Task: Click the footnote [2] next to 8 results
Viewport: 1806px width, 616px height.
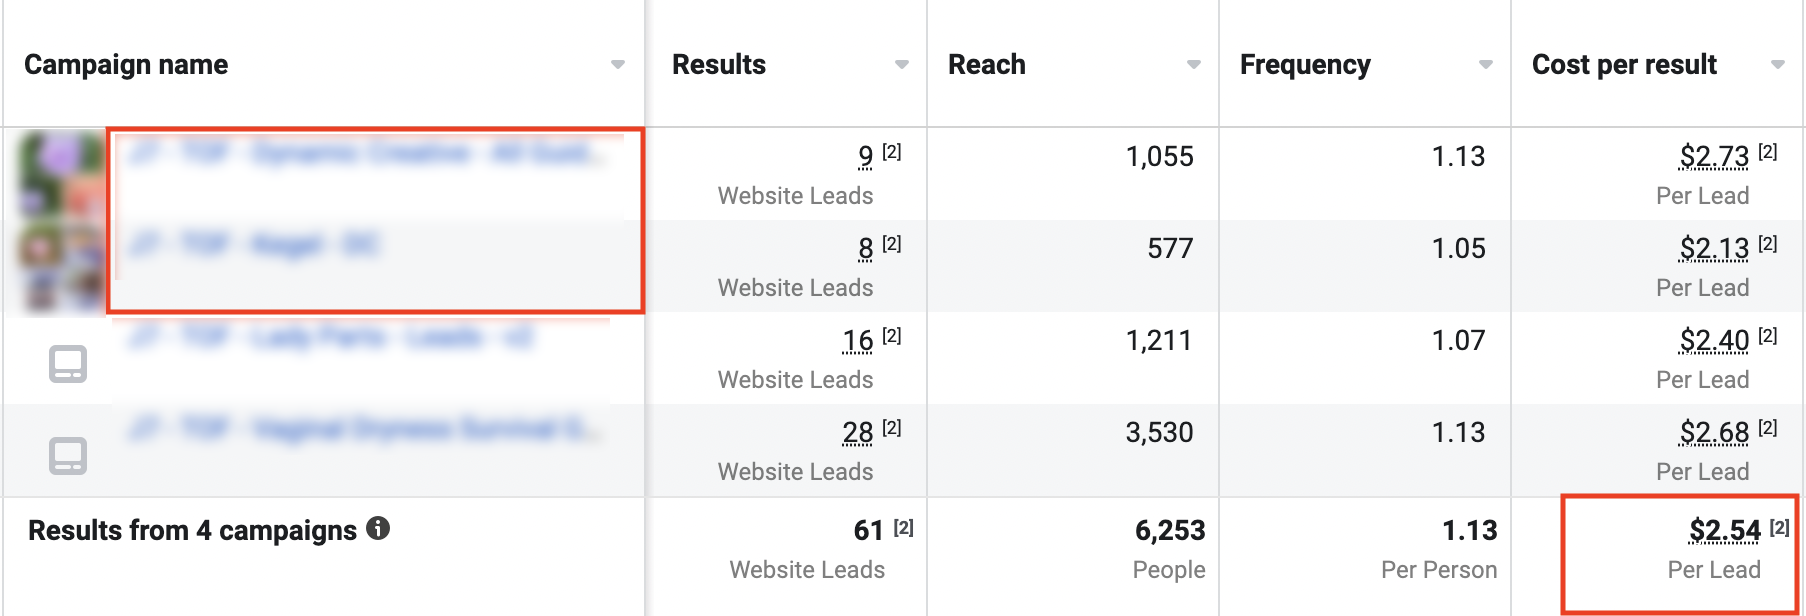Action: [x=892, y=244]
